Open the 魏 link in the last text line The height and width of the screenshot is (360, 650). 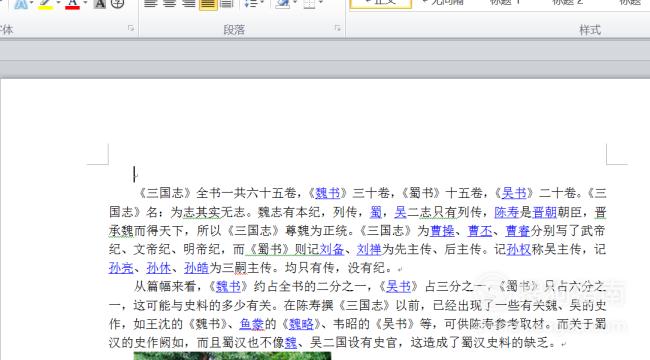[x=291, y=343]
